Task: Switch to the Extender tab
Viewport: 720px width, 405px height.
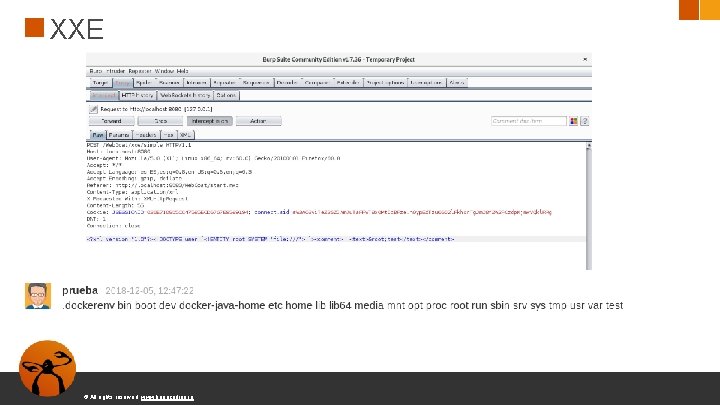Action: pos(348,83)
